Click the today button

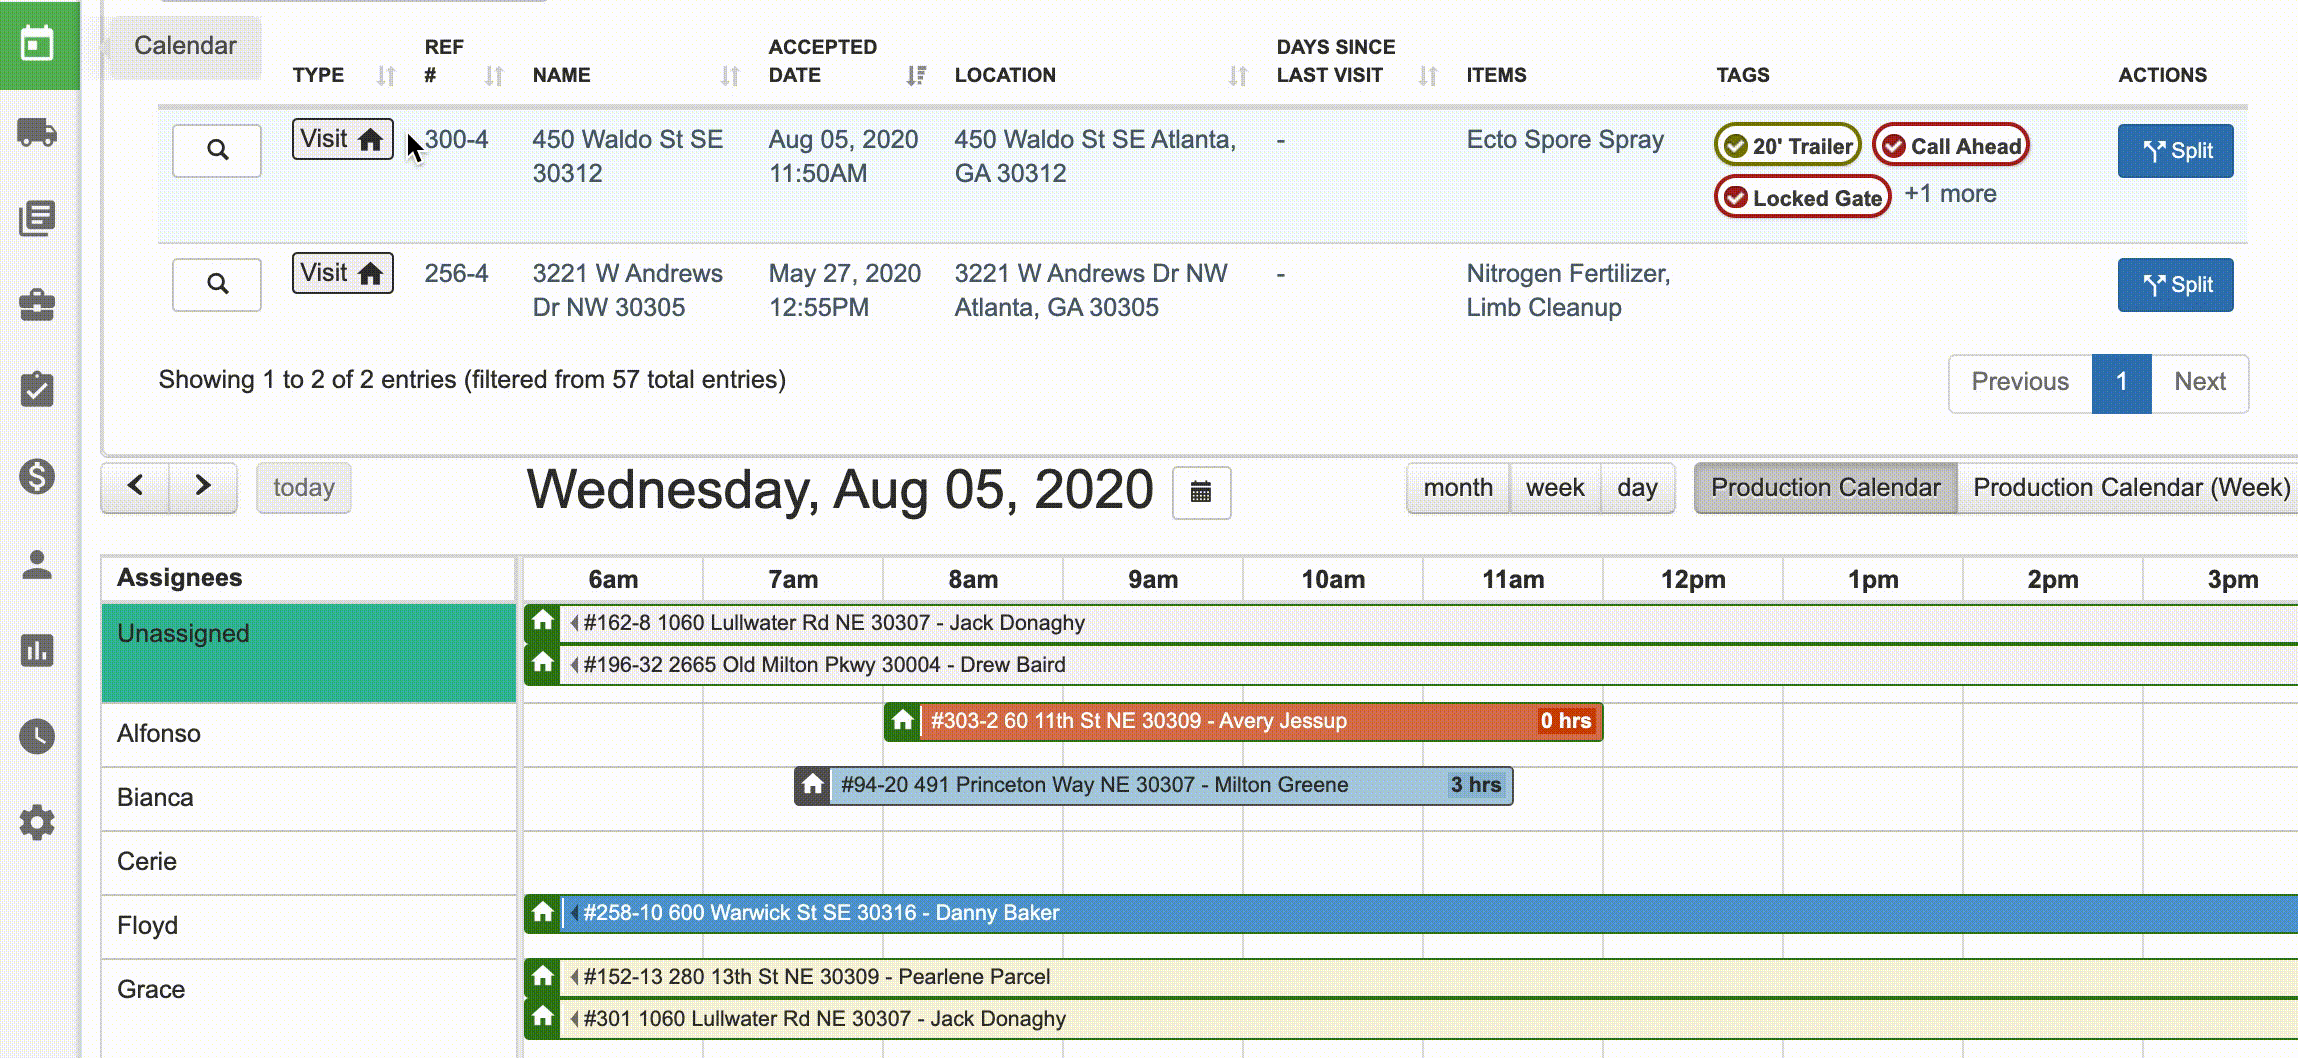304,488
